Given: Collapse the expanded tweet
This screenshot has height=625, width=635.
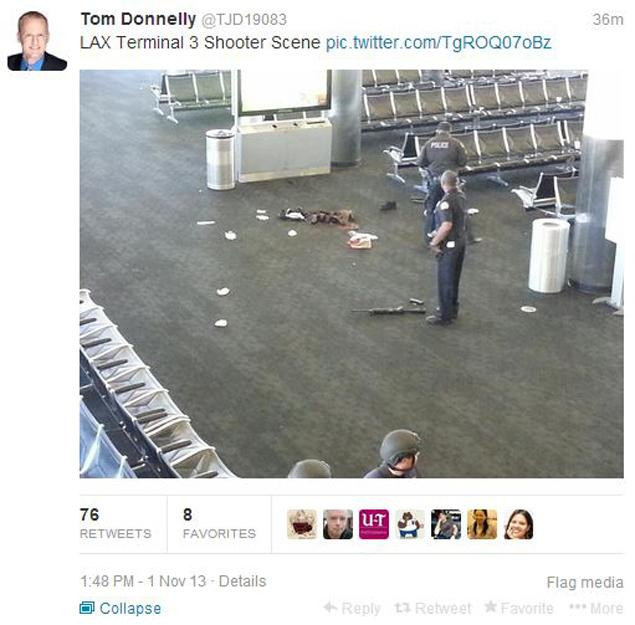Looking at the screenshot, I should click(120, 608).
